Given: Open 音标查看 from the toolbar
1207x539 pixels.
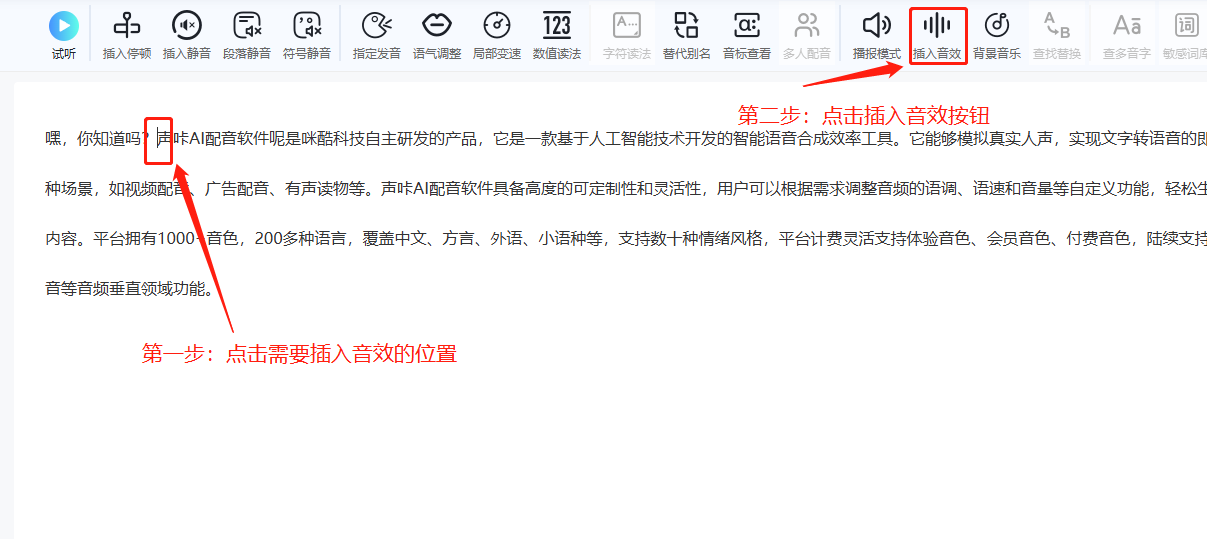Looking at the screenshot, I should (747, 35).
